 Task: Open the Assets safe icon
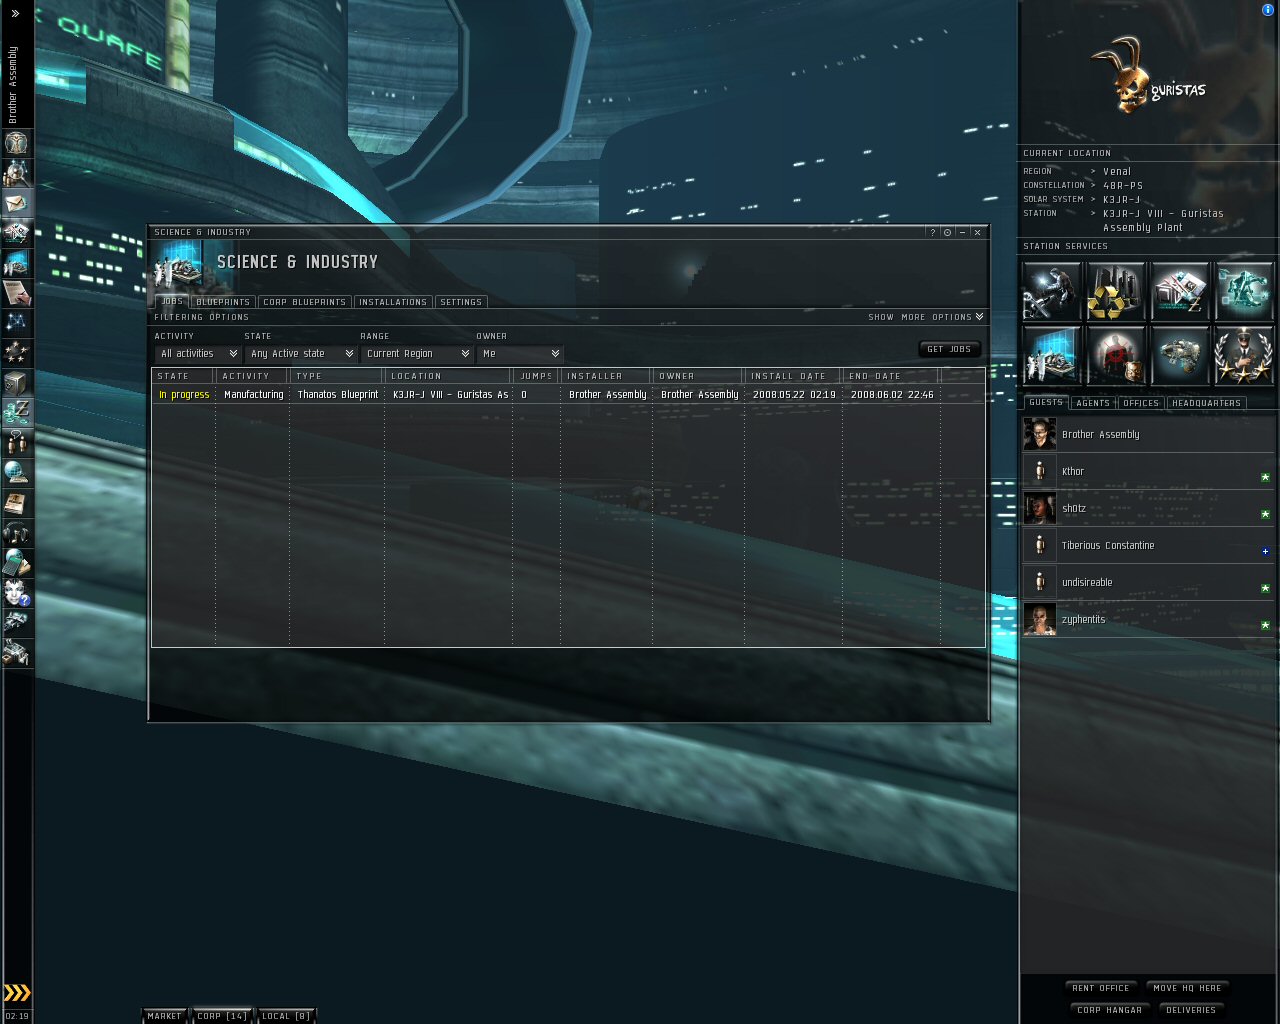pyautogui.click(x=17, y=383)
